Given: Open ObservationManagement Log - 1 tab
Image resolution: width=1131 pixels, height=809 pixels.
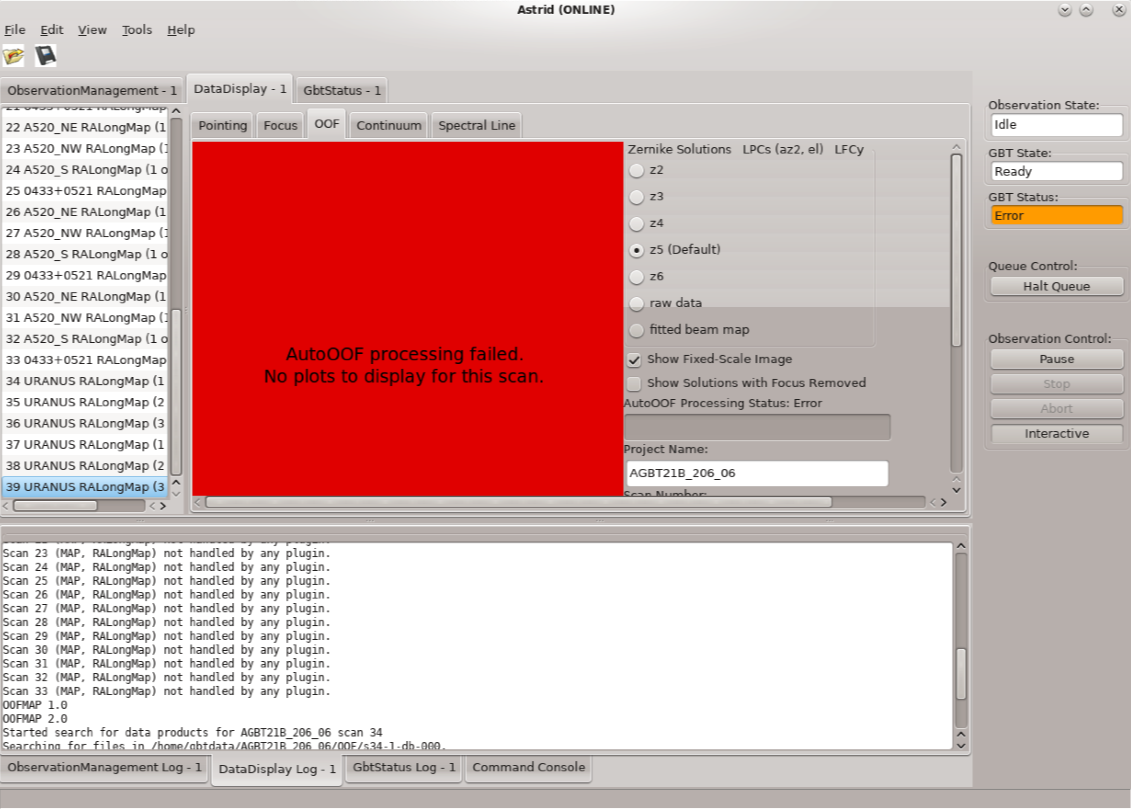Looking at the screenshot, I should [x=105, y=767].
